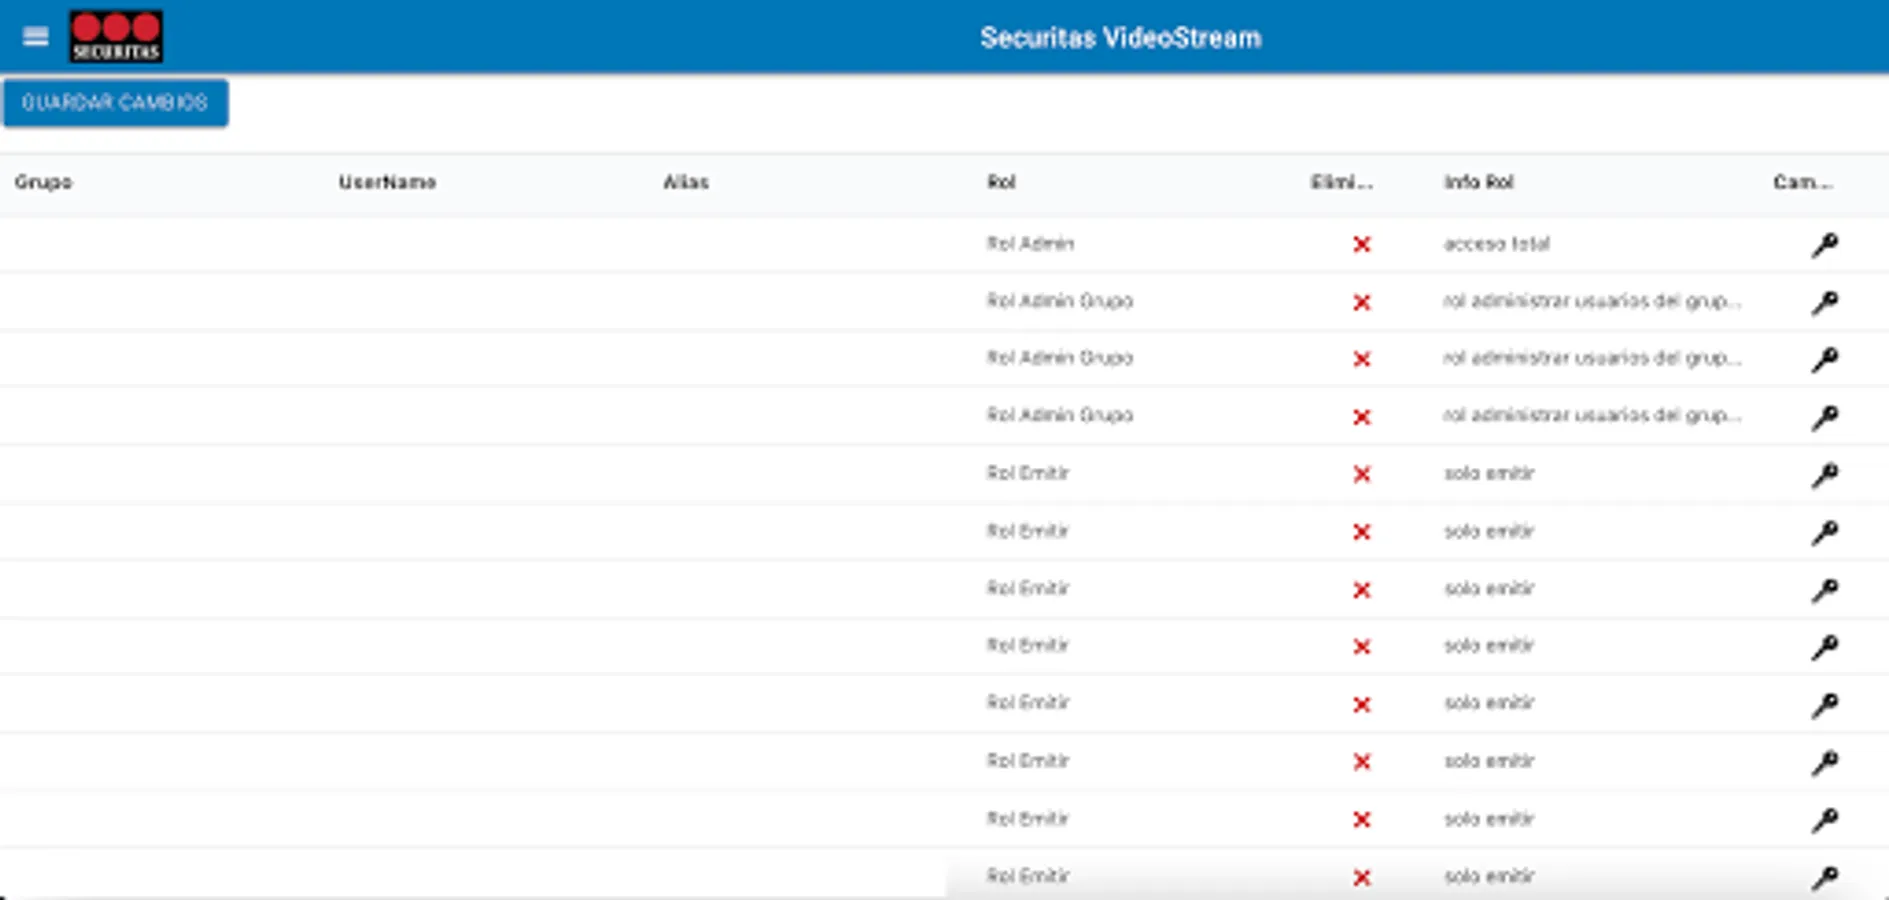Select the Alias column header
This screenshot has width=1889, height=900.
pos(687,182)
